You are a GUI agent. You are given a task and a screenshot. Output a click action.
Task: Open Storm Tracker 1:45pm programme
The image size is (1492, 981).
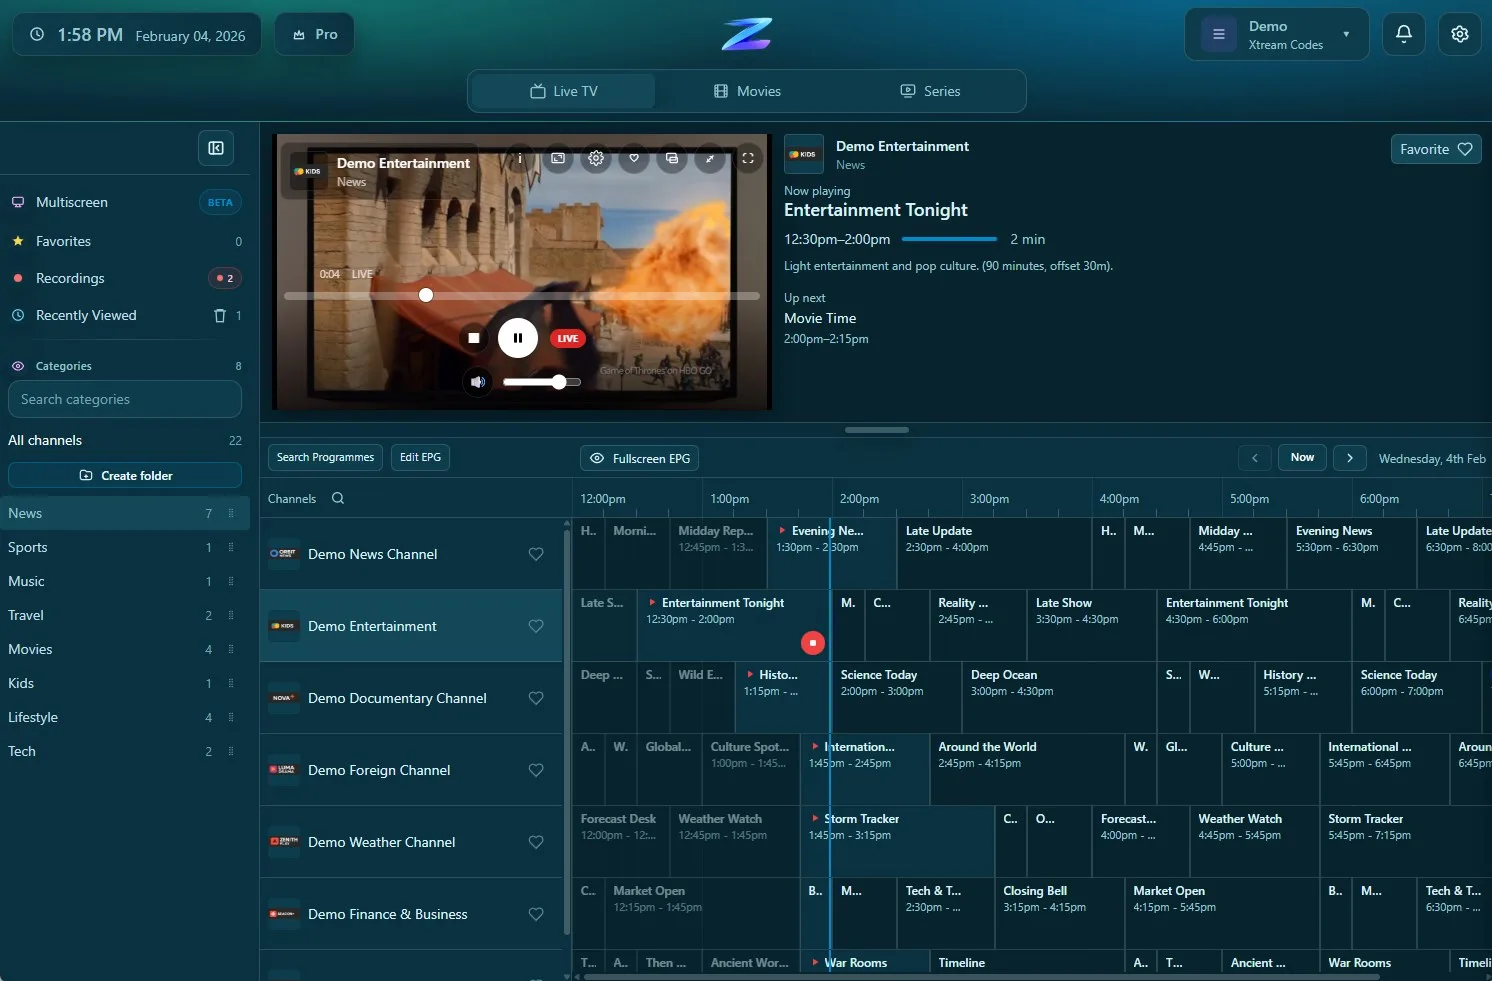click(897, 841)
